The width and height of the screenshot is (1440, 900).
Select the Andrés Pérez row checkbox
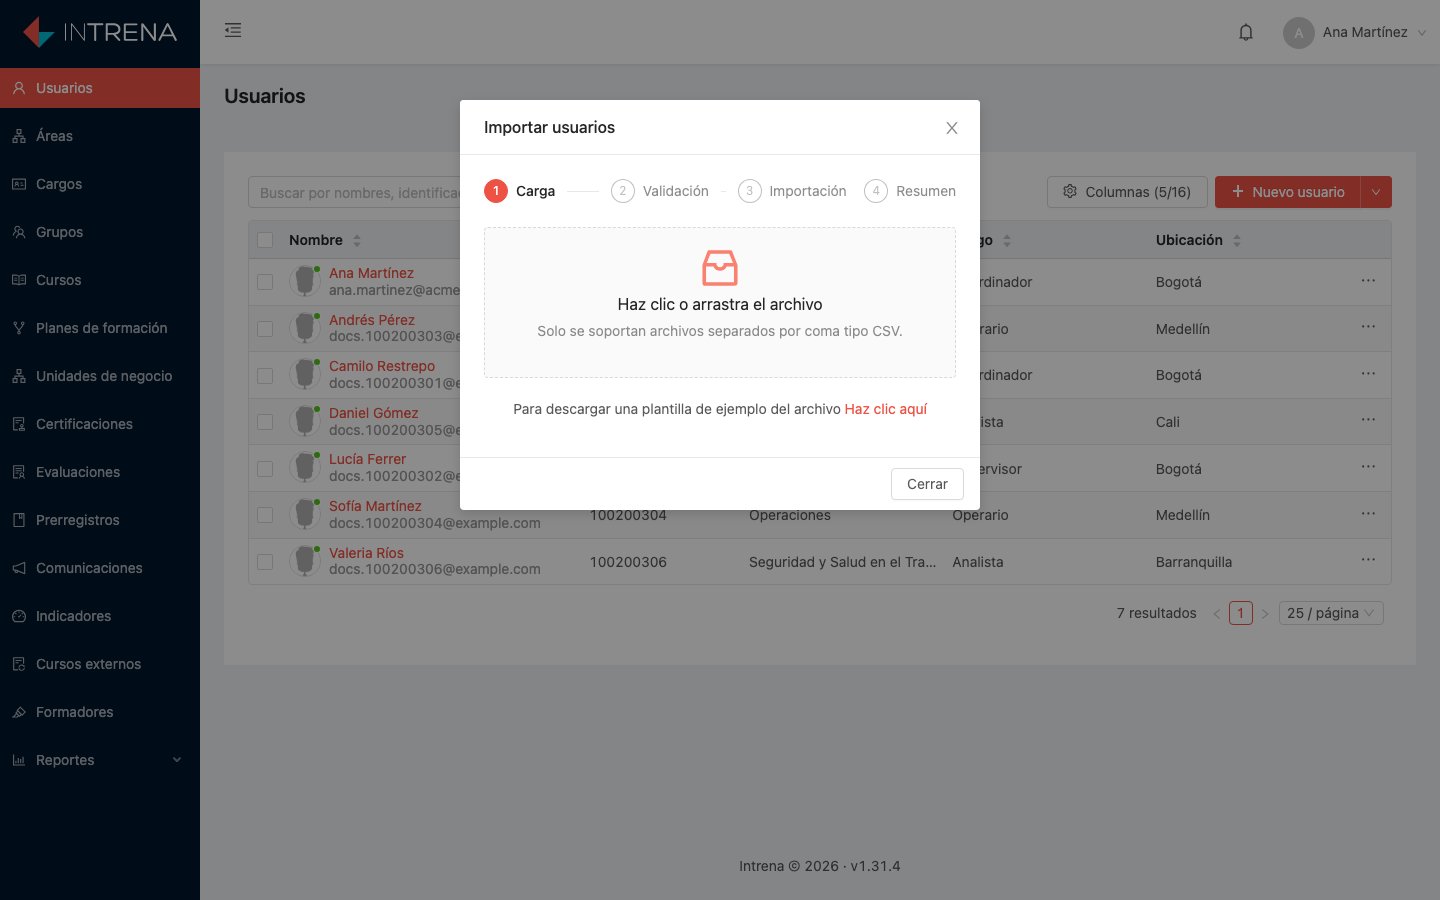tap(265, 329)
